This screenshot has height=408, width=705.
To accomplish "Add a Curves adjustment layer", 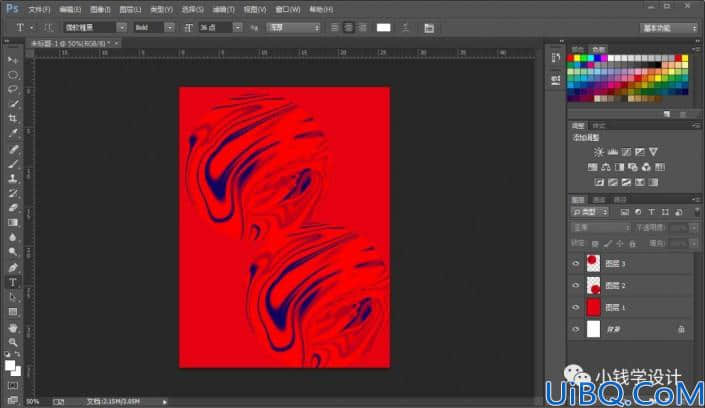I will point(626,152).
